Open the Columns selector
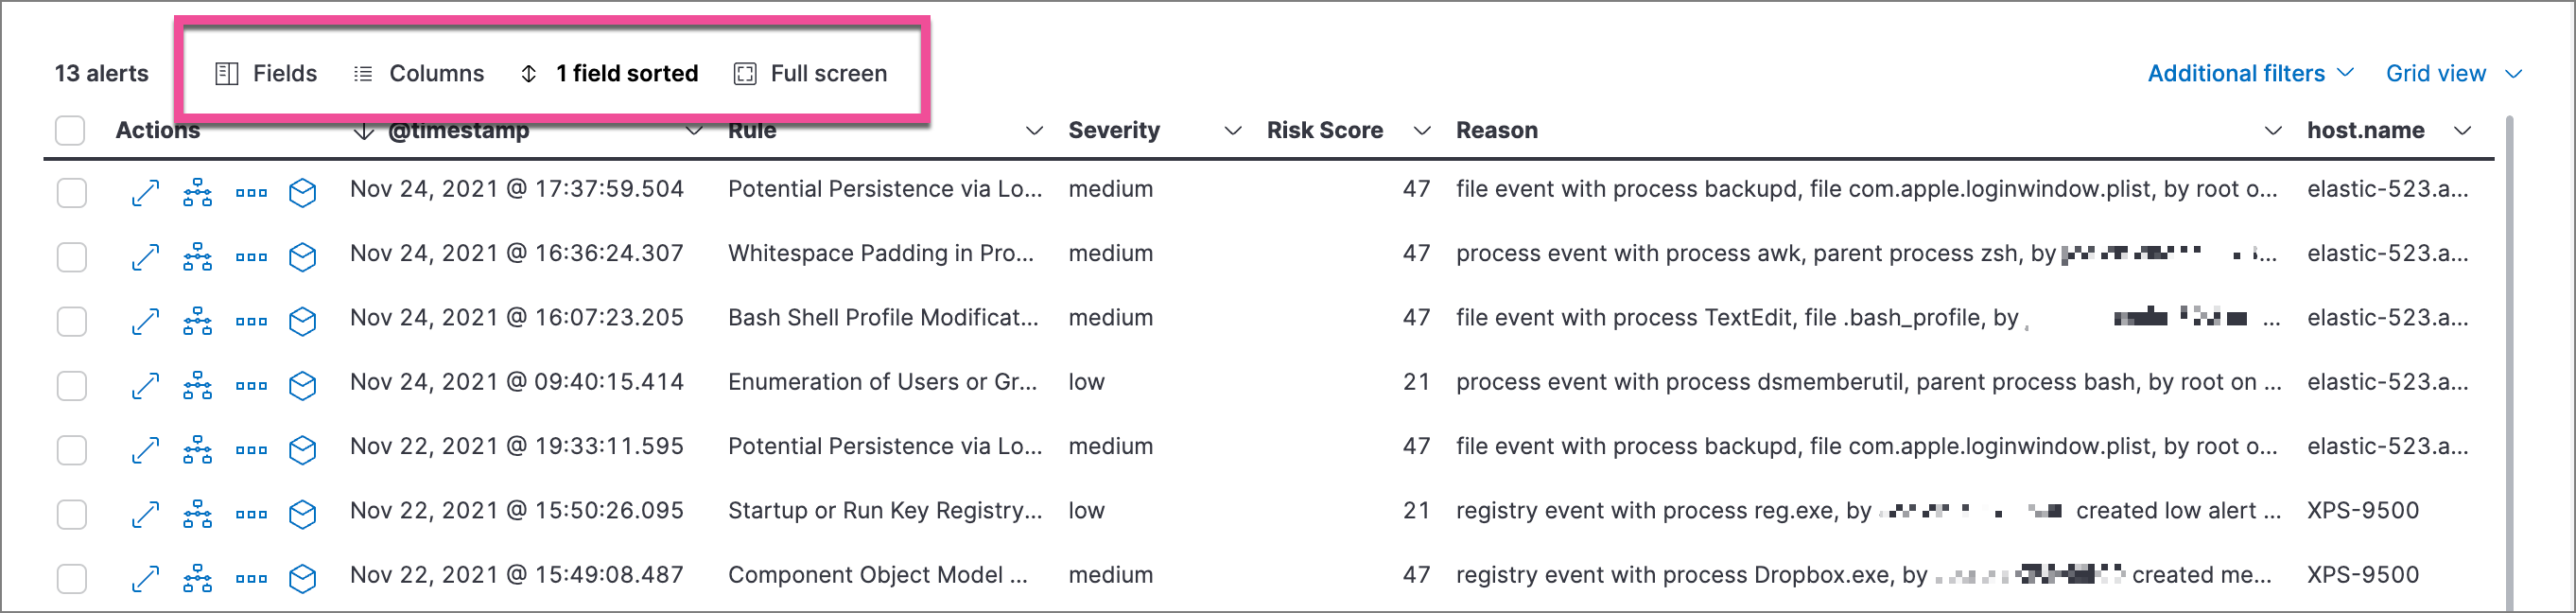The height and width of the screenshot is (613, 2576). coord(420,73)
